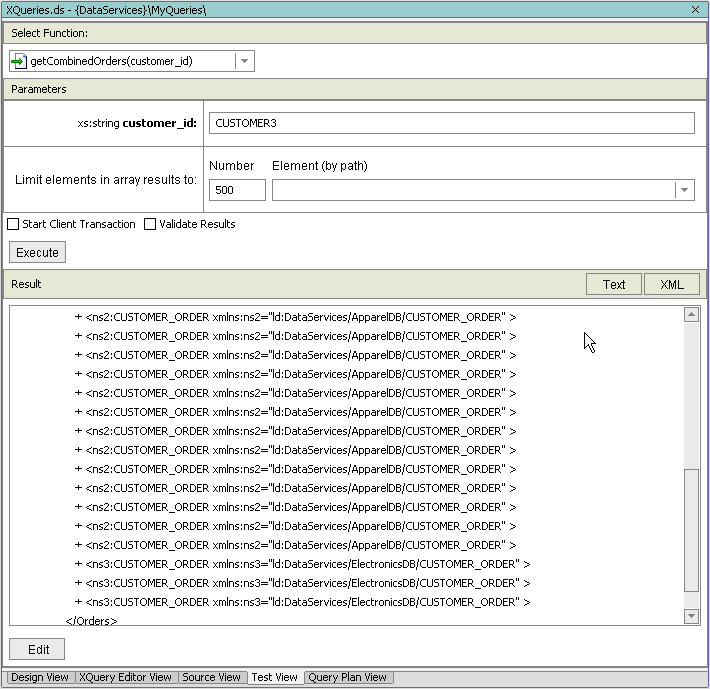Viewport: 710px width, 689px height.
Task: Expand the last ApparelDB CUSTOMER_ORDER node
Action: (x=78, y=545)
